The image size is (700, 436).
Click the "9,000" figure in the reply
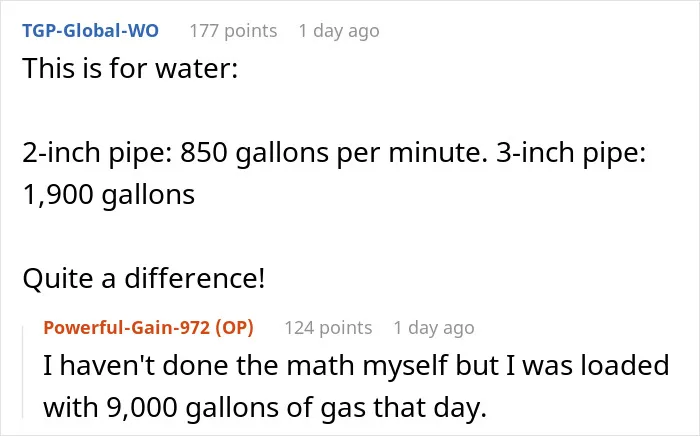[142, 407]
